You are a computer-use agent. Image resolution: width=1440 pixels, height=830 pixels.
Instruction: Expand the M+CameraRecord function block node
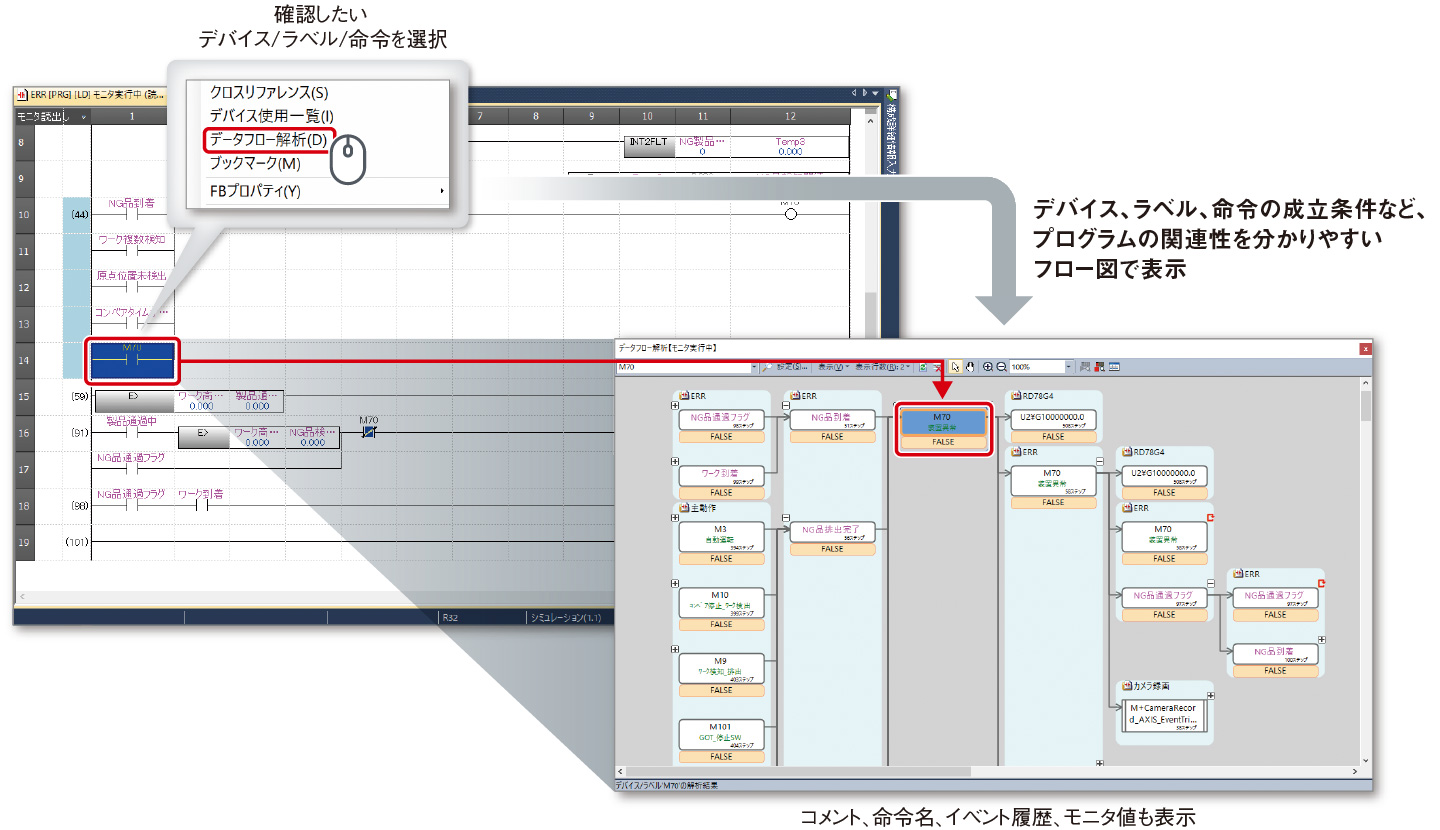click(x=1210, y=696)
